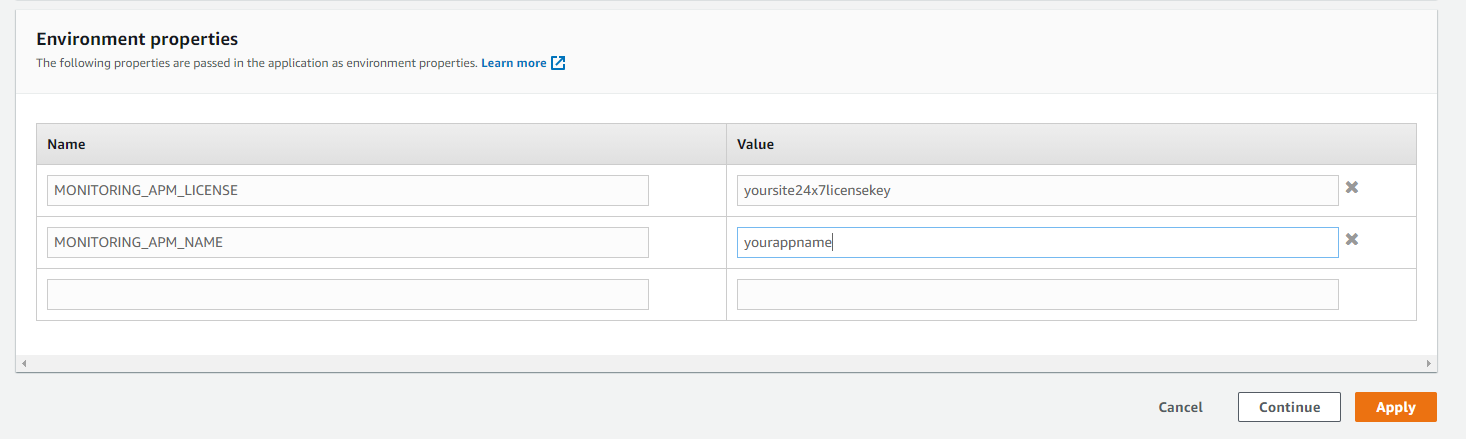Screen dimensions: 1466x439
Task: Select the MONITORING_APM_NAME name field
Action: click(x=347, y=242)
